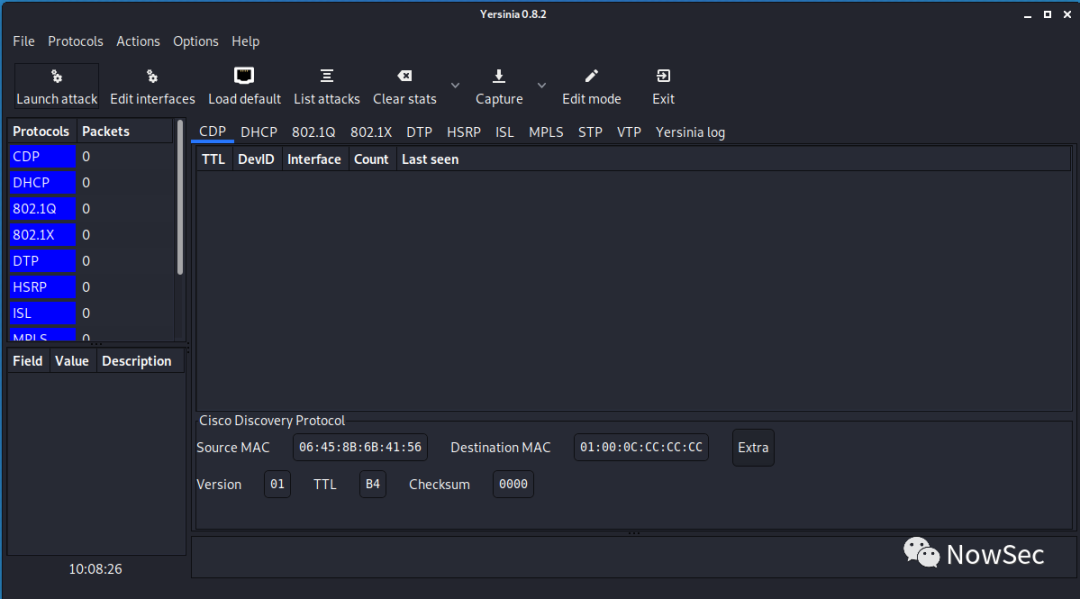The image size is (1080, 599).
Task: Switch to the HSRP tab
Action: [464, 132]
